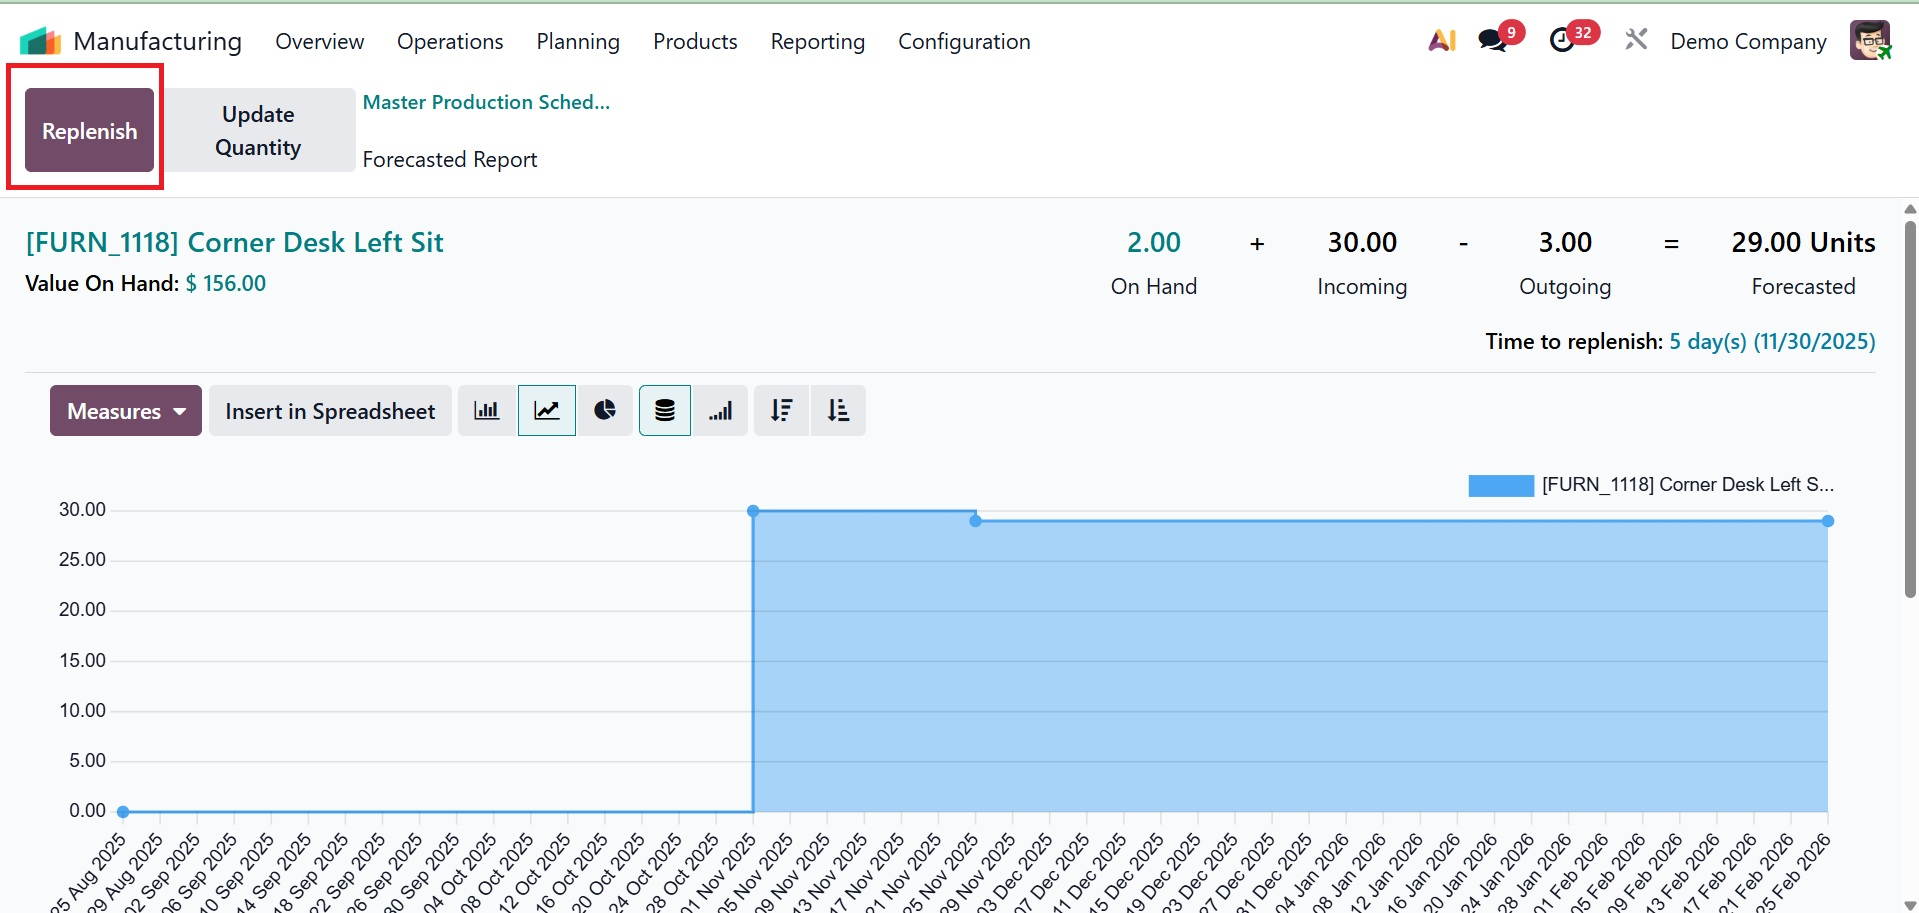The width and height of the screenshot is (1919, 913).
Task: Click the 30.00 Incoming value
Action: click(1362, 243)
